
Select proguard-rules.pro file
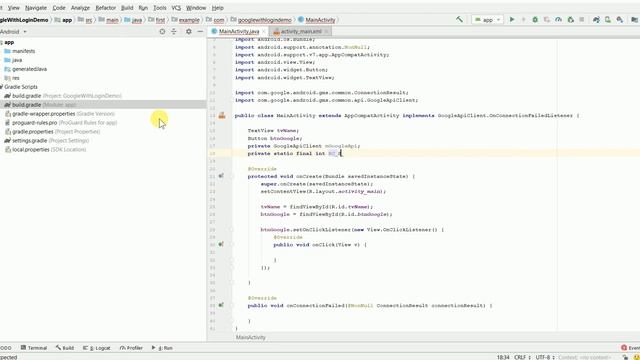coord(61,123)
